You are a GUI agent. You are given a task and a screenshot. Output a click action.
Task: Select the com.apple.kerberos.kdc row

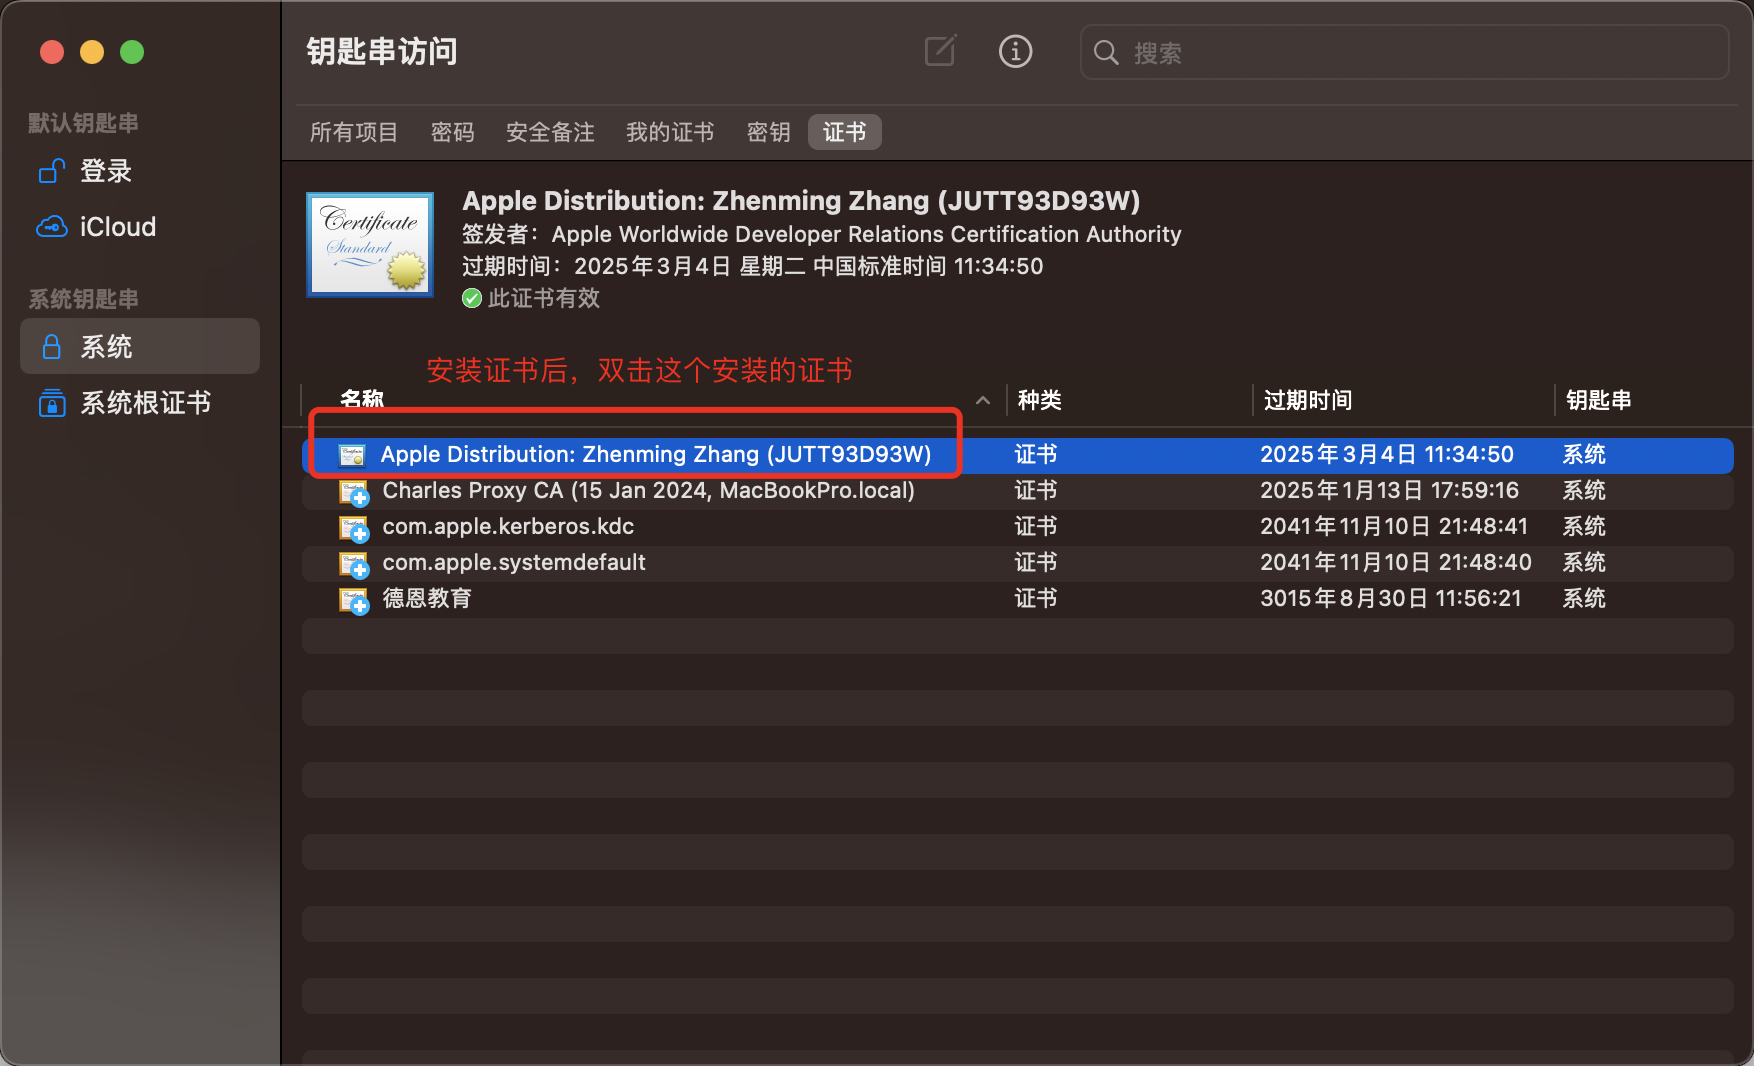(1018, 527)
